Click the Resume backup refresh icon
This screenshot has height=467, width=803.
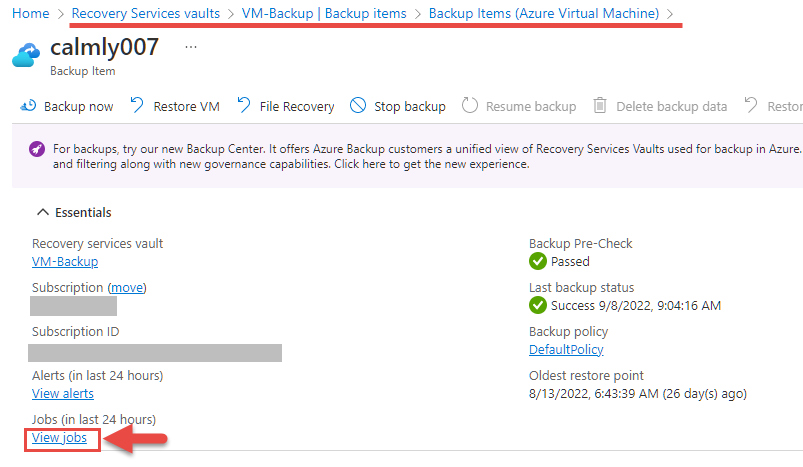[470, 105]
